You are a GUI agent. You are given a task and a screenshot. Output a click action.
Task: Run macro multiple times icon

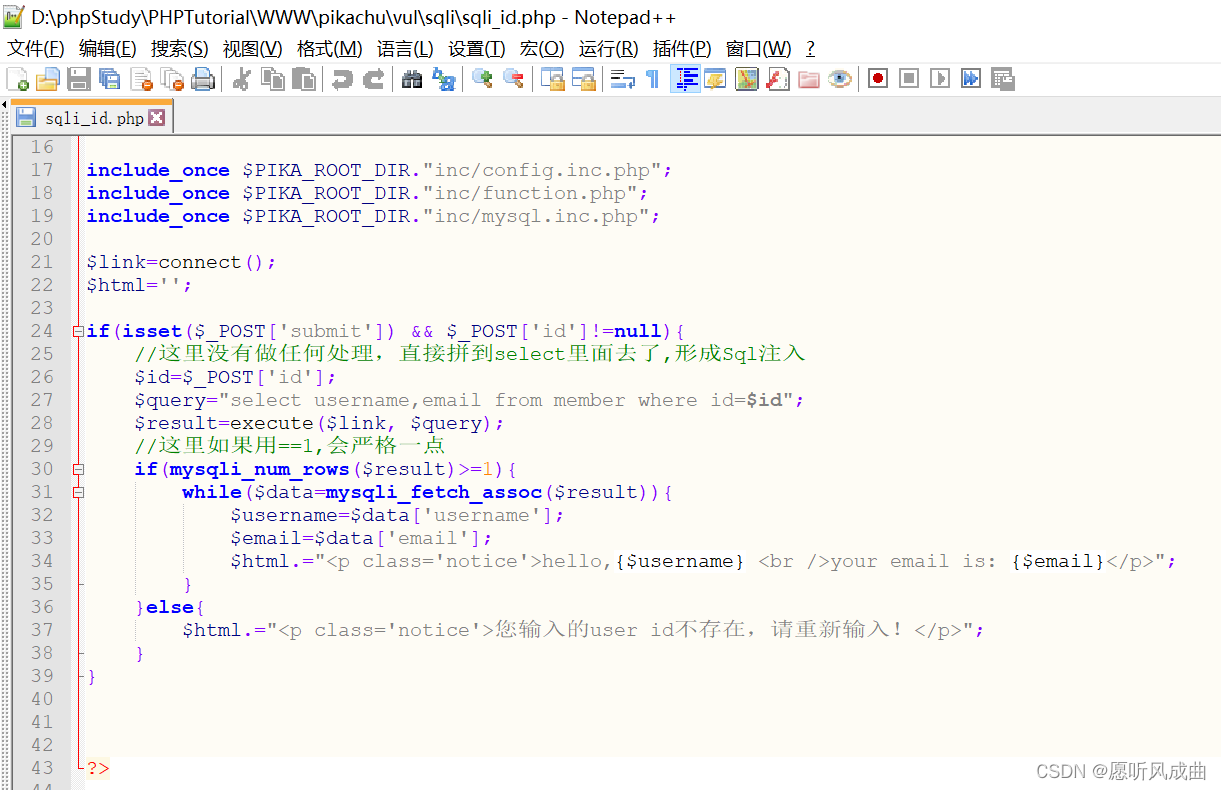(971, 79)
